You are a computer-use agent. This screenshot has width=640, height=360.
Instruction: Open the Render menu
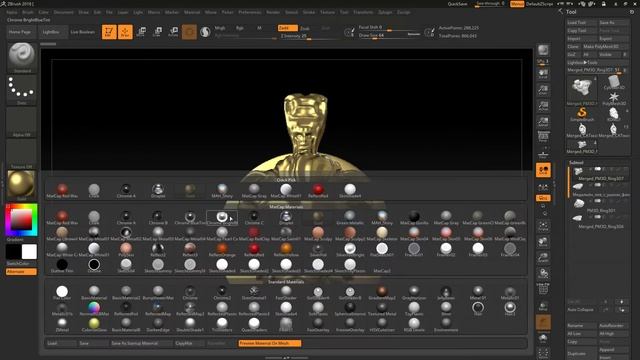coord(273,12)
